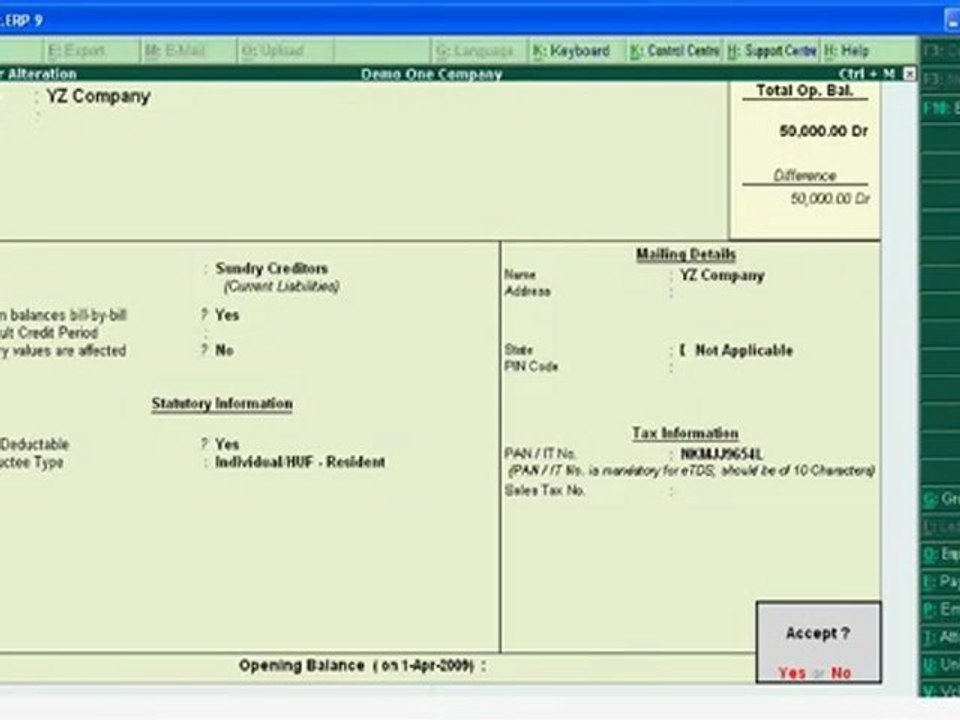960x720 pixels.
Task: Click the Difference amount 50,000.00 Dr
Action: (830, 198)
